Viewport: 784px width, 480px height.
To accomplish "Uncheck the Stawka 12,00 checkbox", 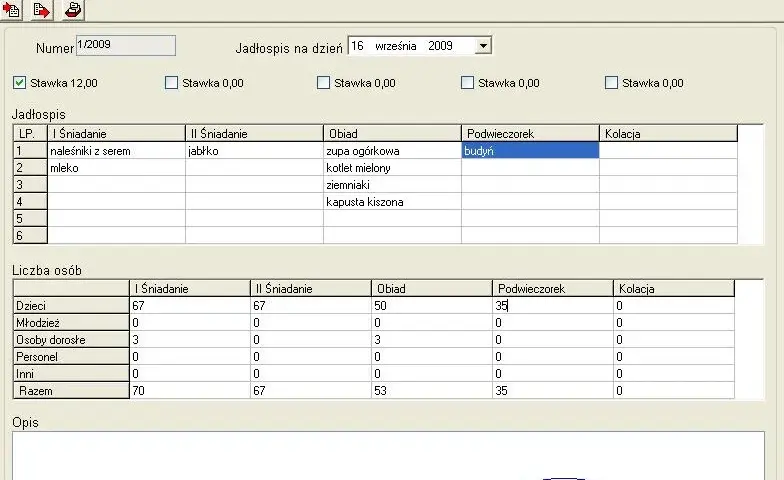I will coord(20,83).
